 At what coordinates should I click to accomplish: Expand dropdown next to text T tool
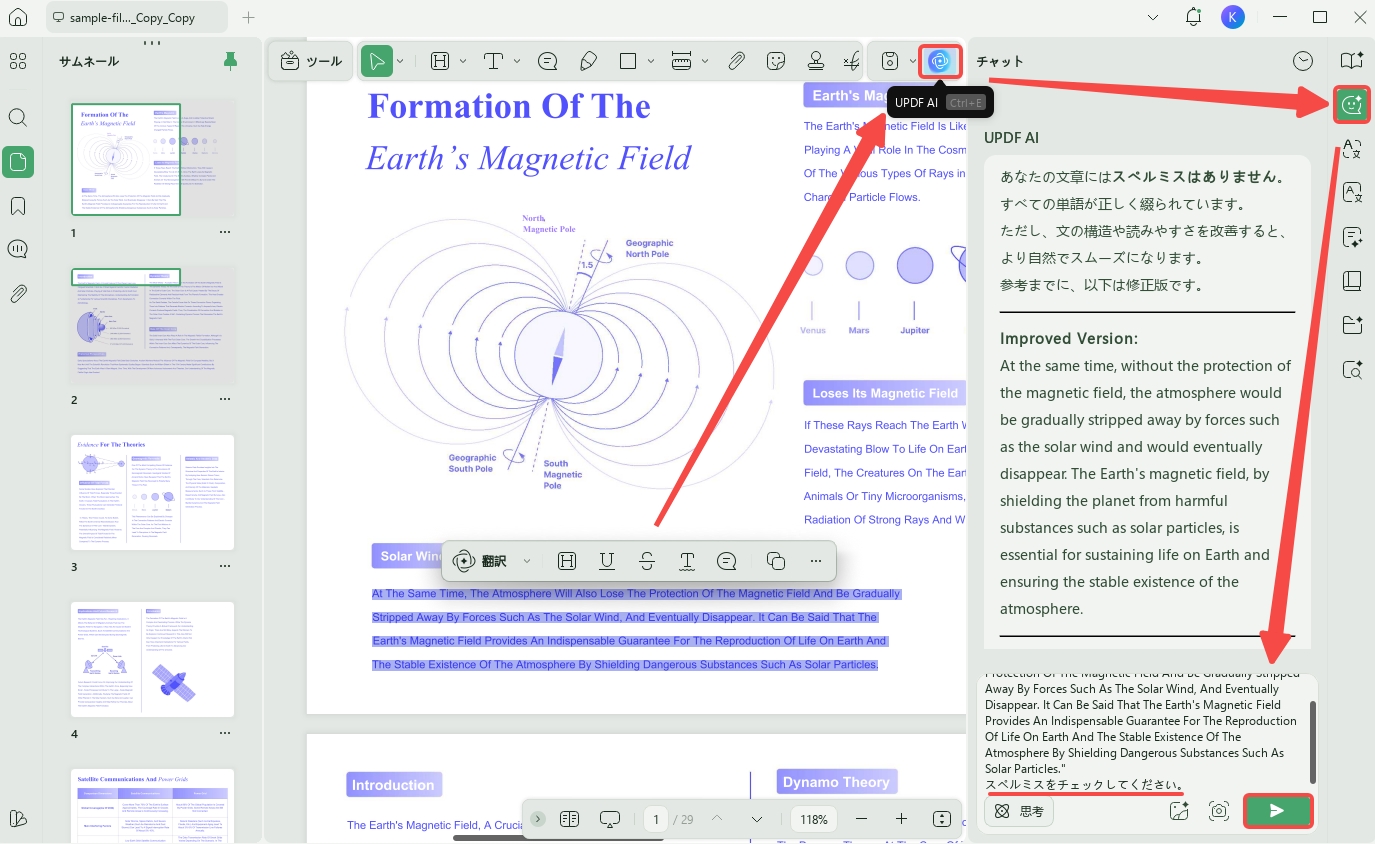tap(517, 61)
